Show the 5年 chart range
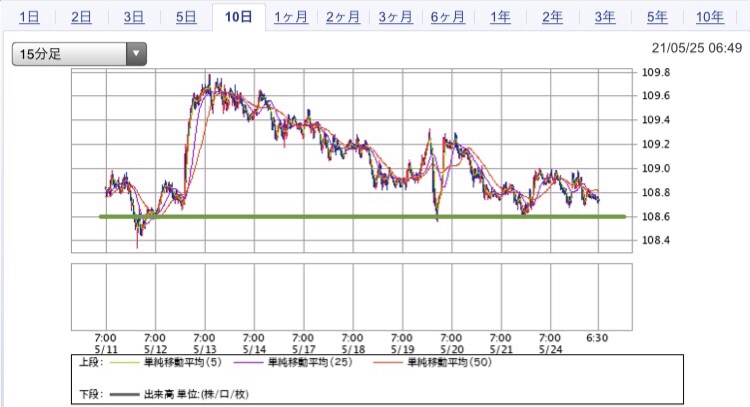The height and width of the screenshot is (407, 750). click(x=657, y=17)
